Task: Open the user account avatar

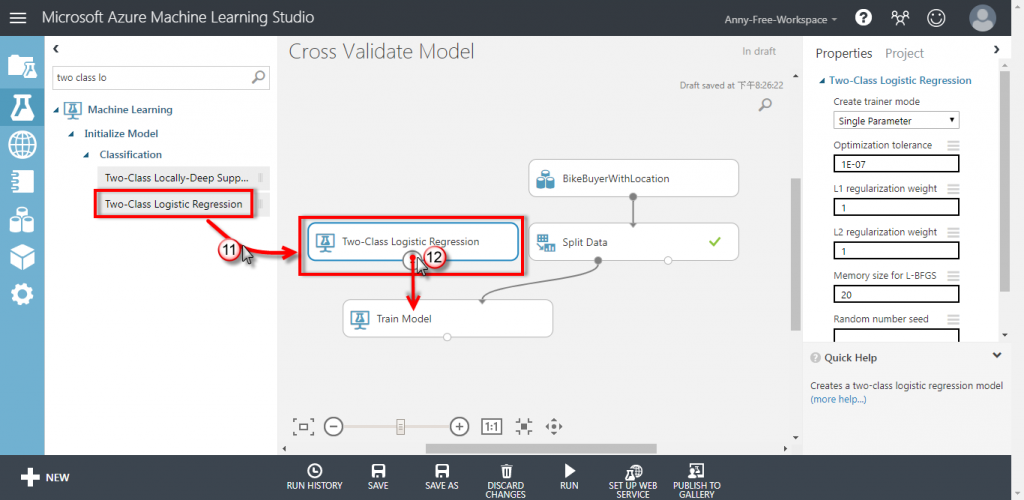Action: pos(983,18)
